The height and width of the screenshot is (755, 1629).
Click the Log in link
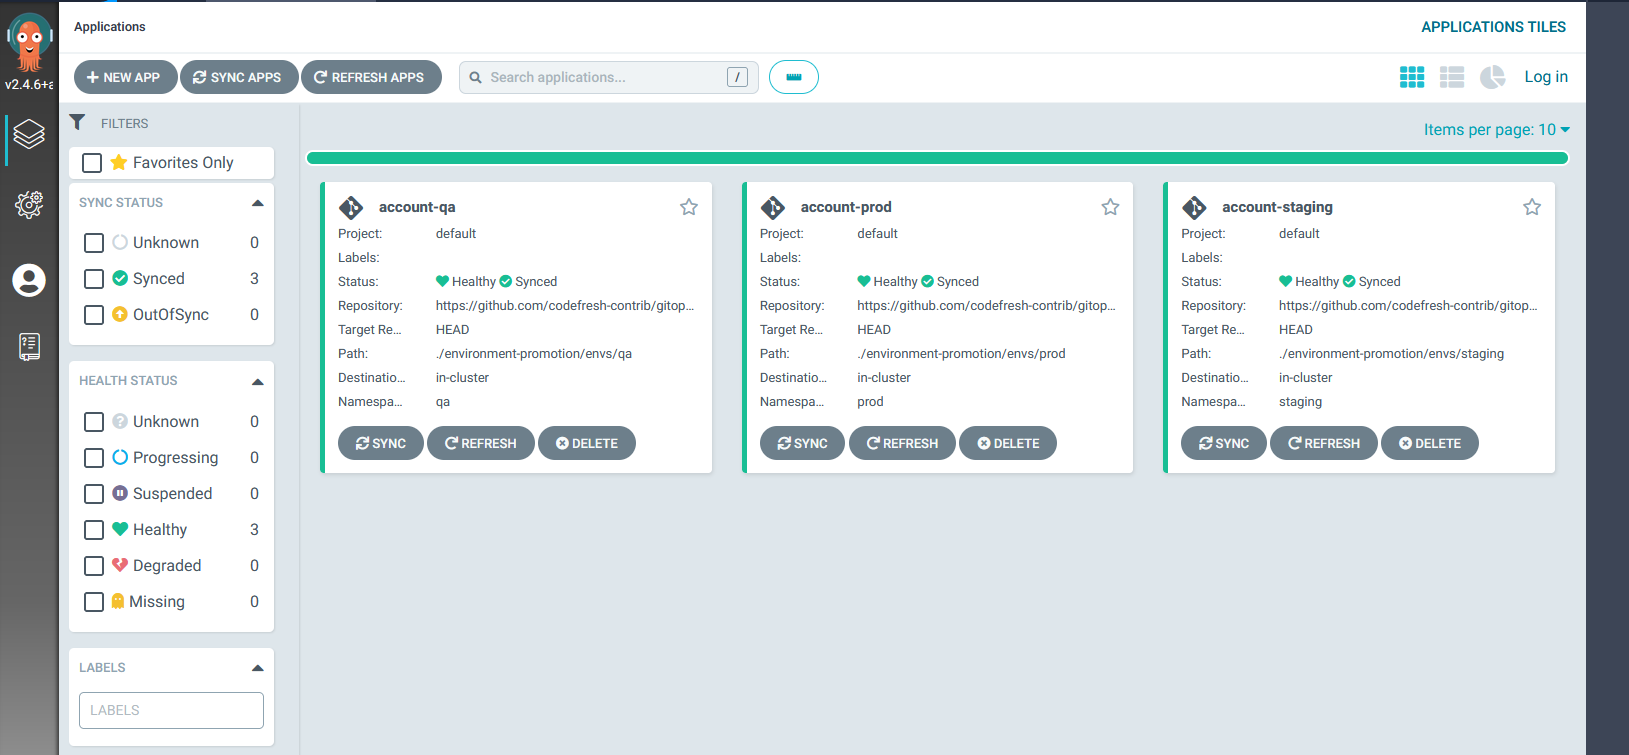click(x=1545, y=77)
